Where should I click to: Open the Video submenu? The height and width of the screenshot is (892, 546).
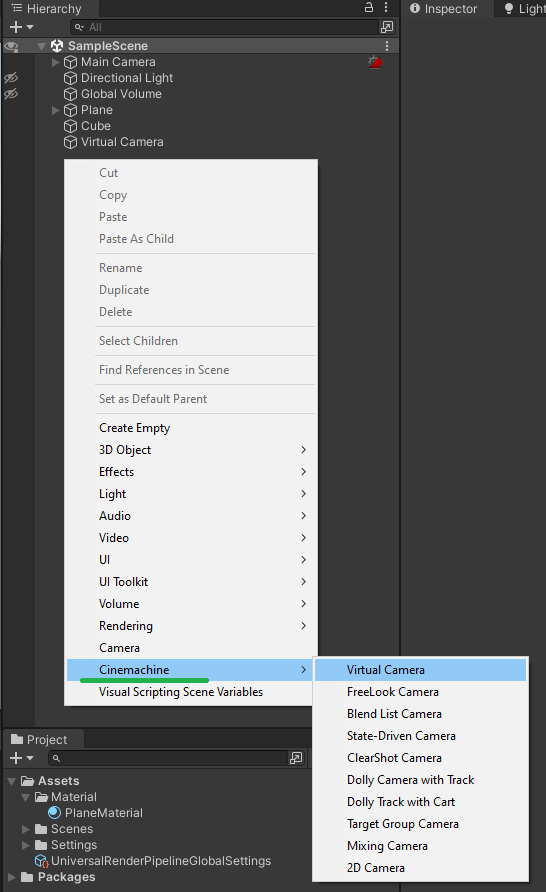(191, 538)
